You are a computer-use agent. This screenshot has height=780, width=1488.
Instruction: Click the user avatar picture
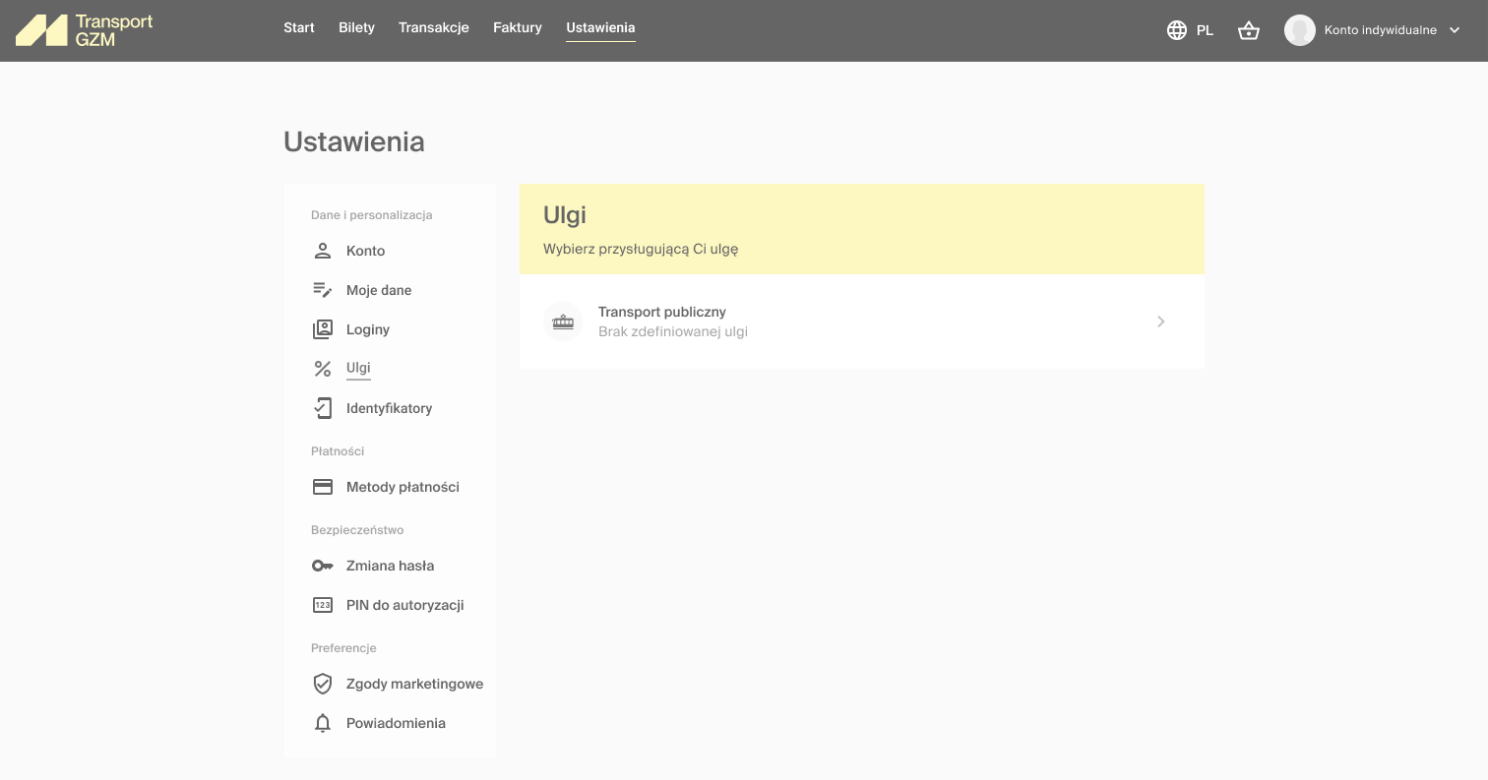pos(1299,30)
